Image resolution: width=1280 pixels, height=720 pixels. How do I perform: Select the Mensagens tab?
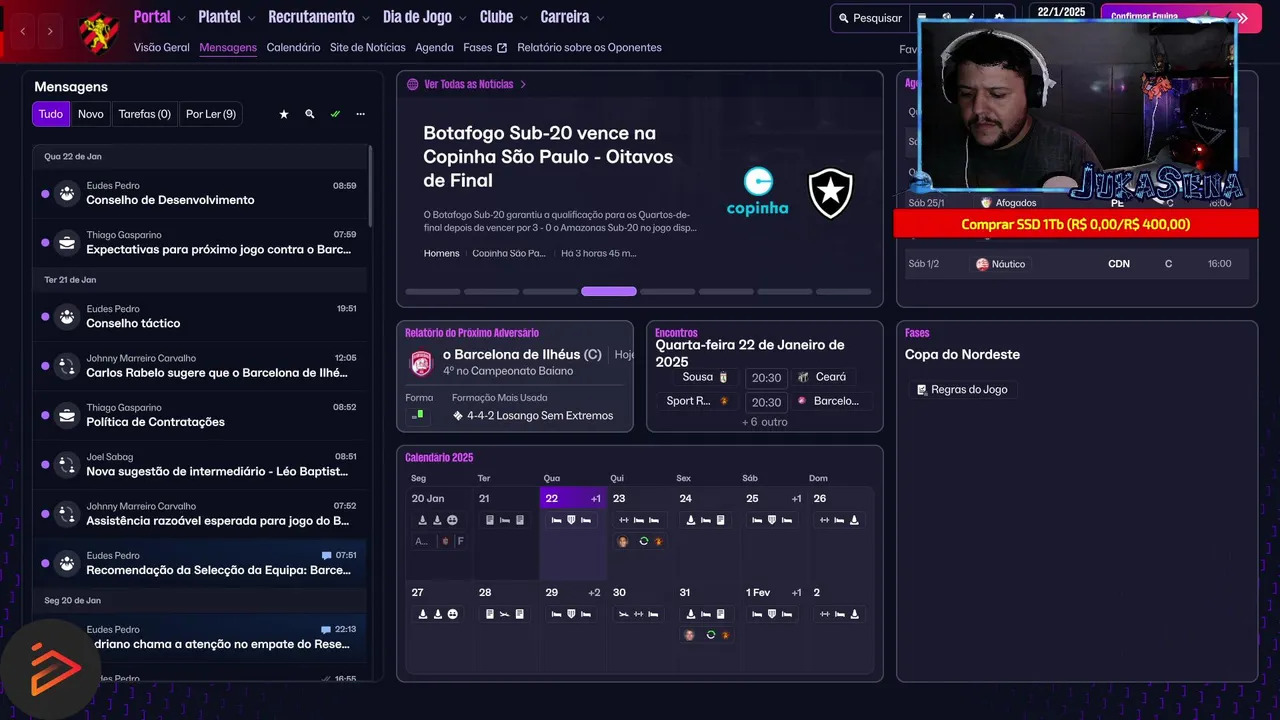[228, 47]
